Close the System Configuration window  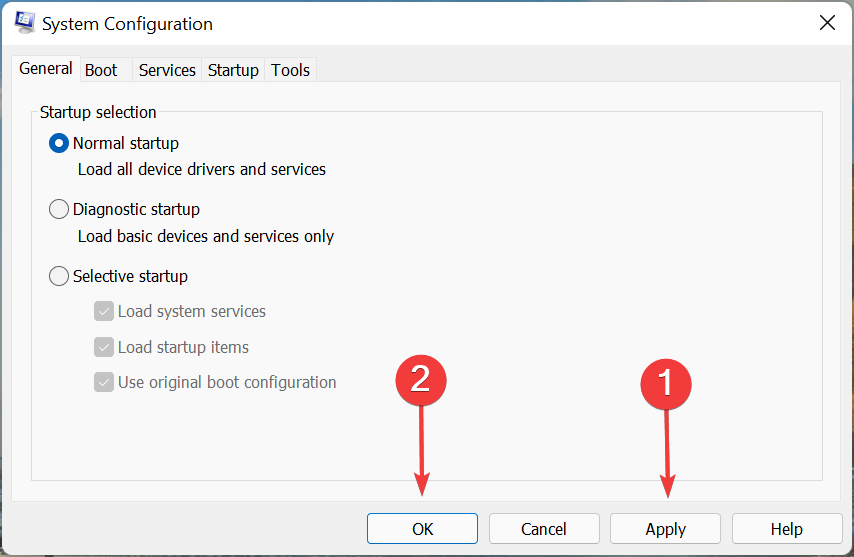(x=827, y=23)
